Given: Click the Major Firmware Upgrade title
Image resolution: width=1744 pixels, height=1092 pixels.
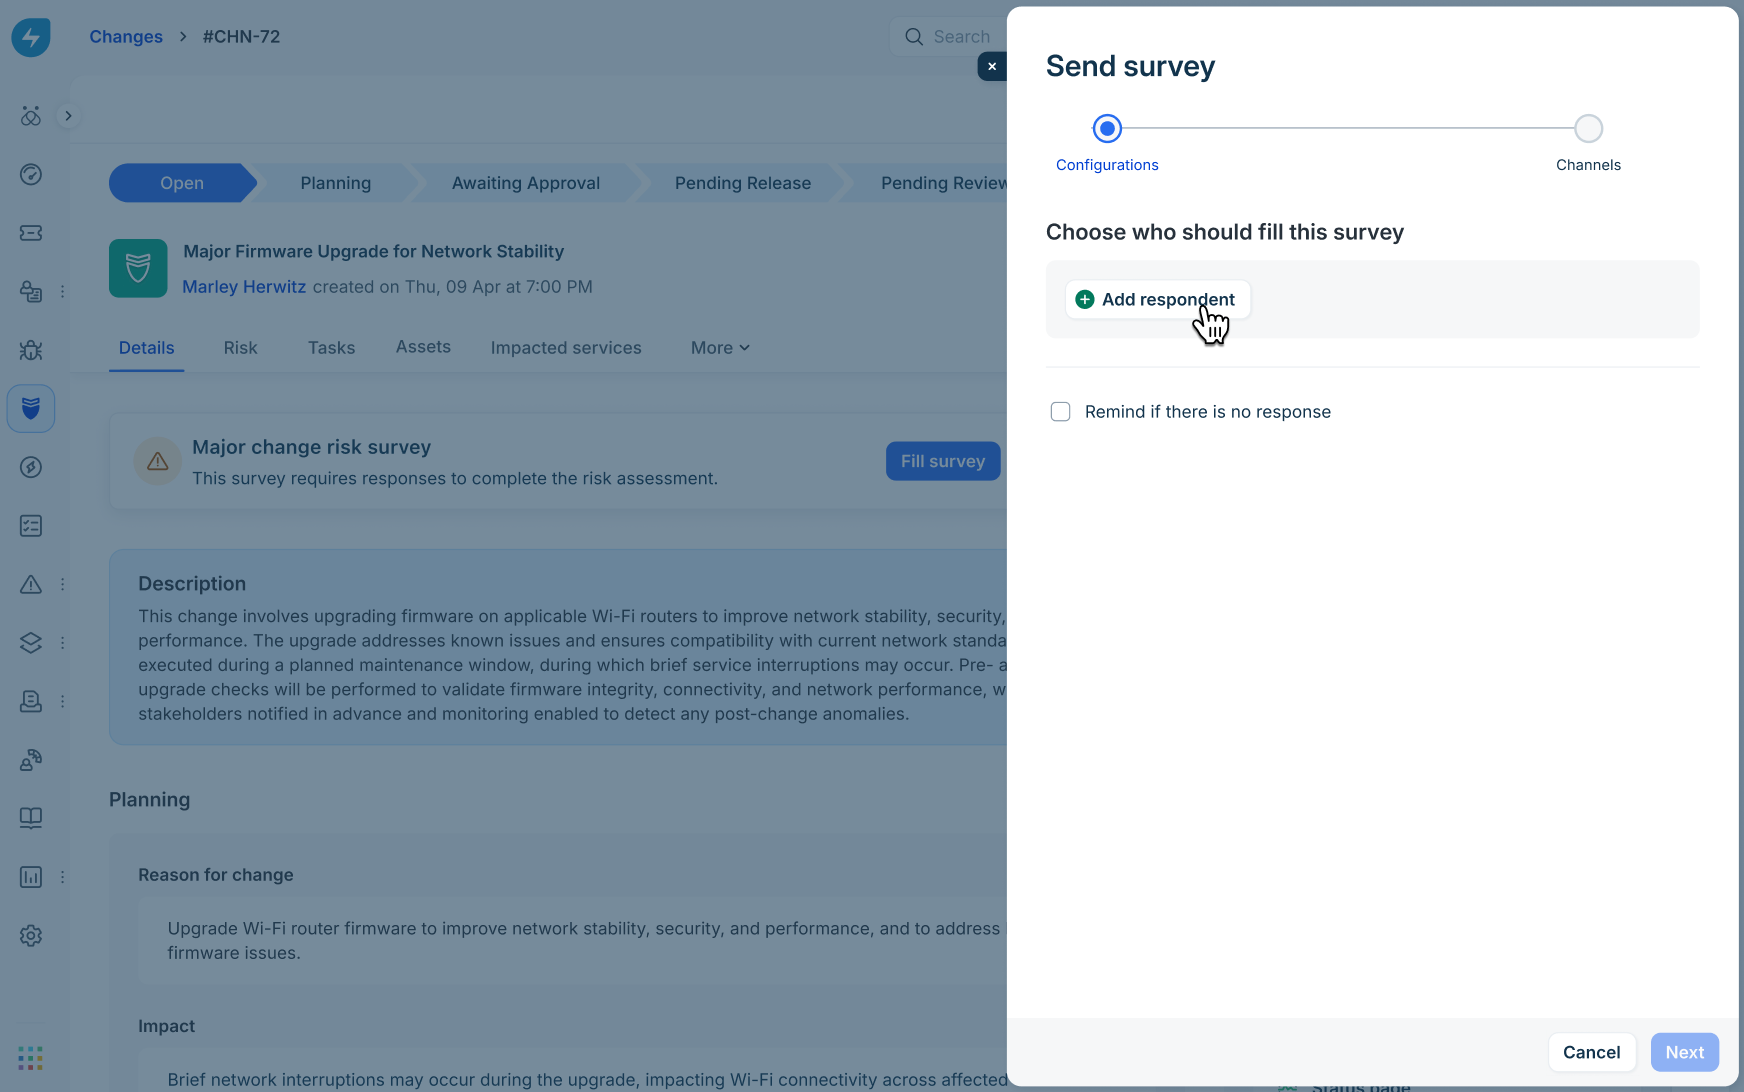Looking at the screenshot, I should point(374,252).
